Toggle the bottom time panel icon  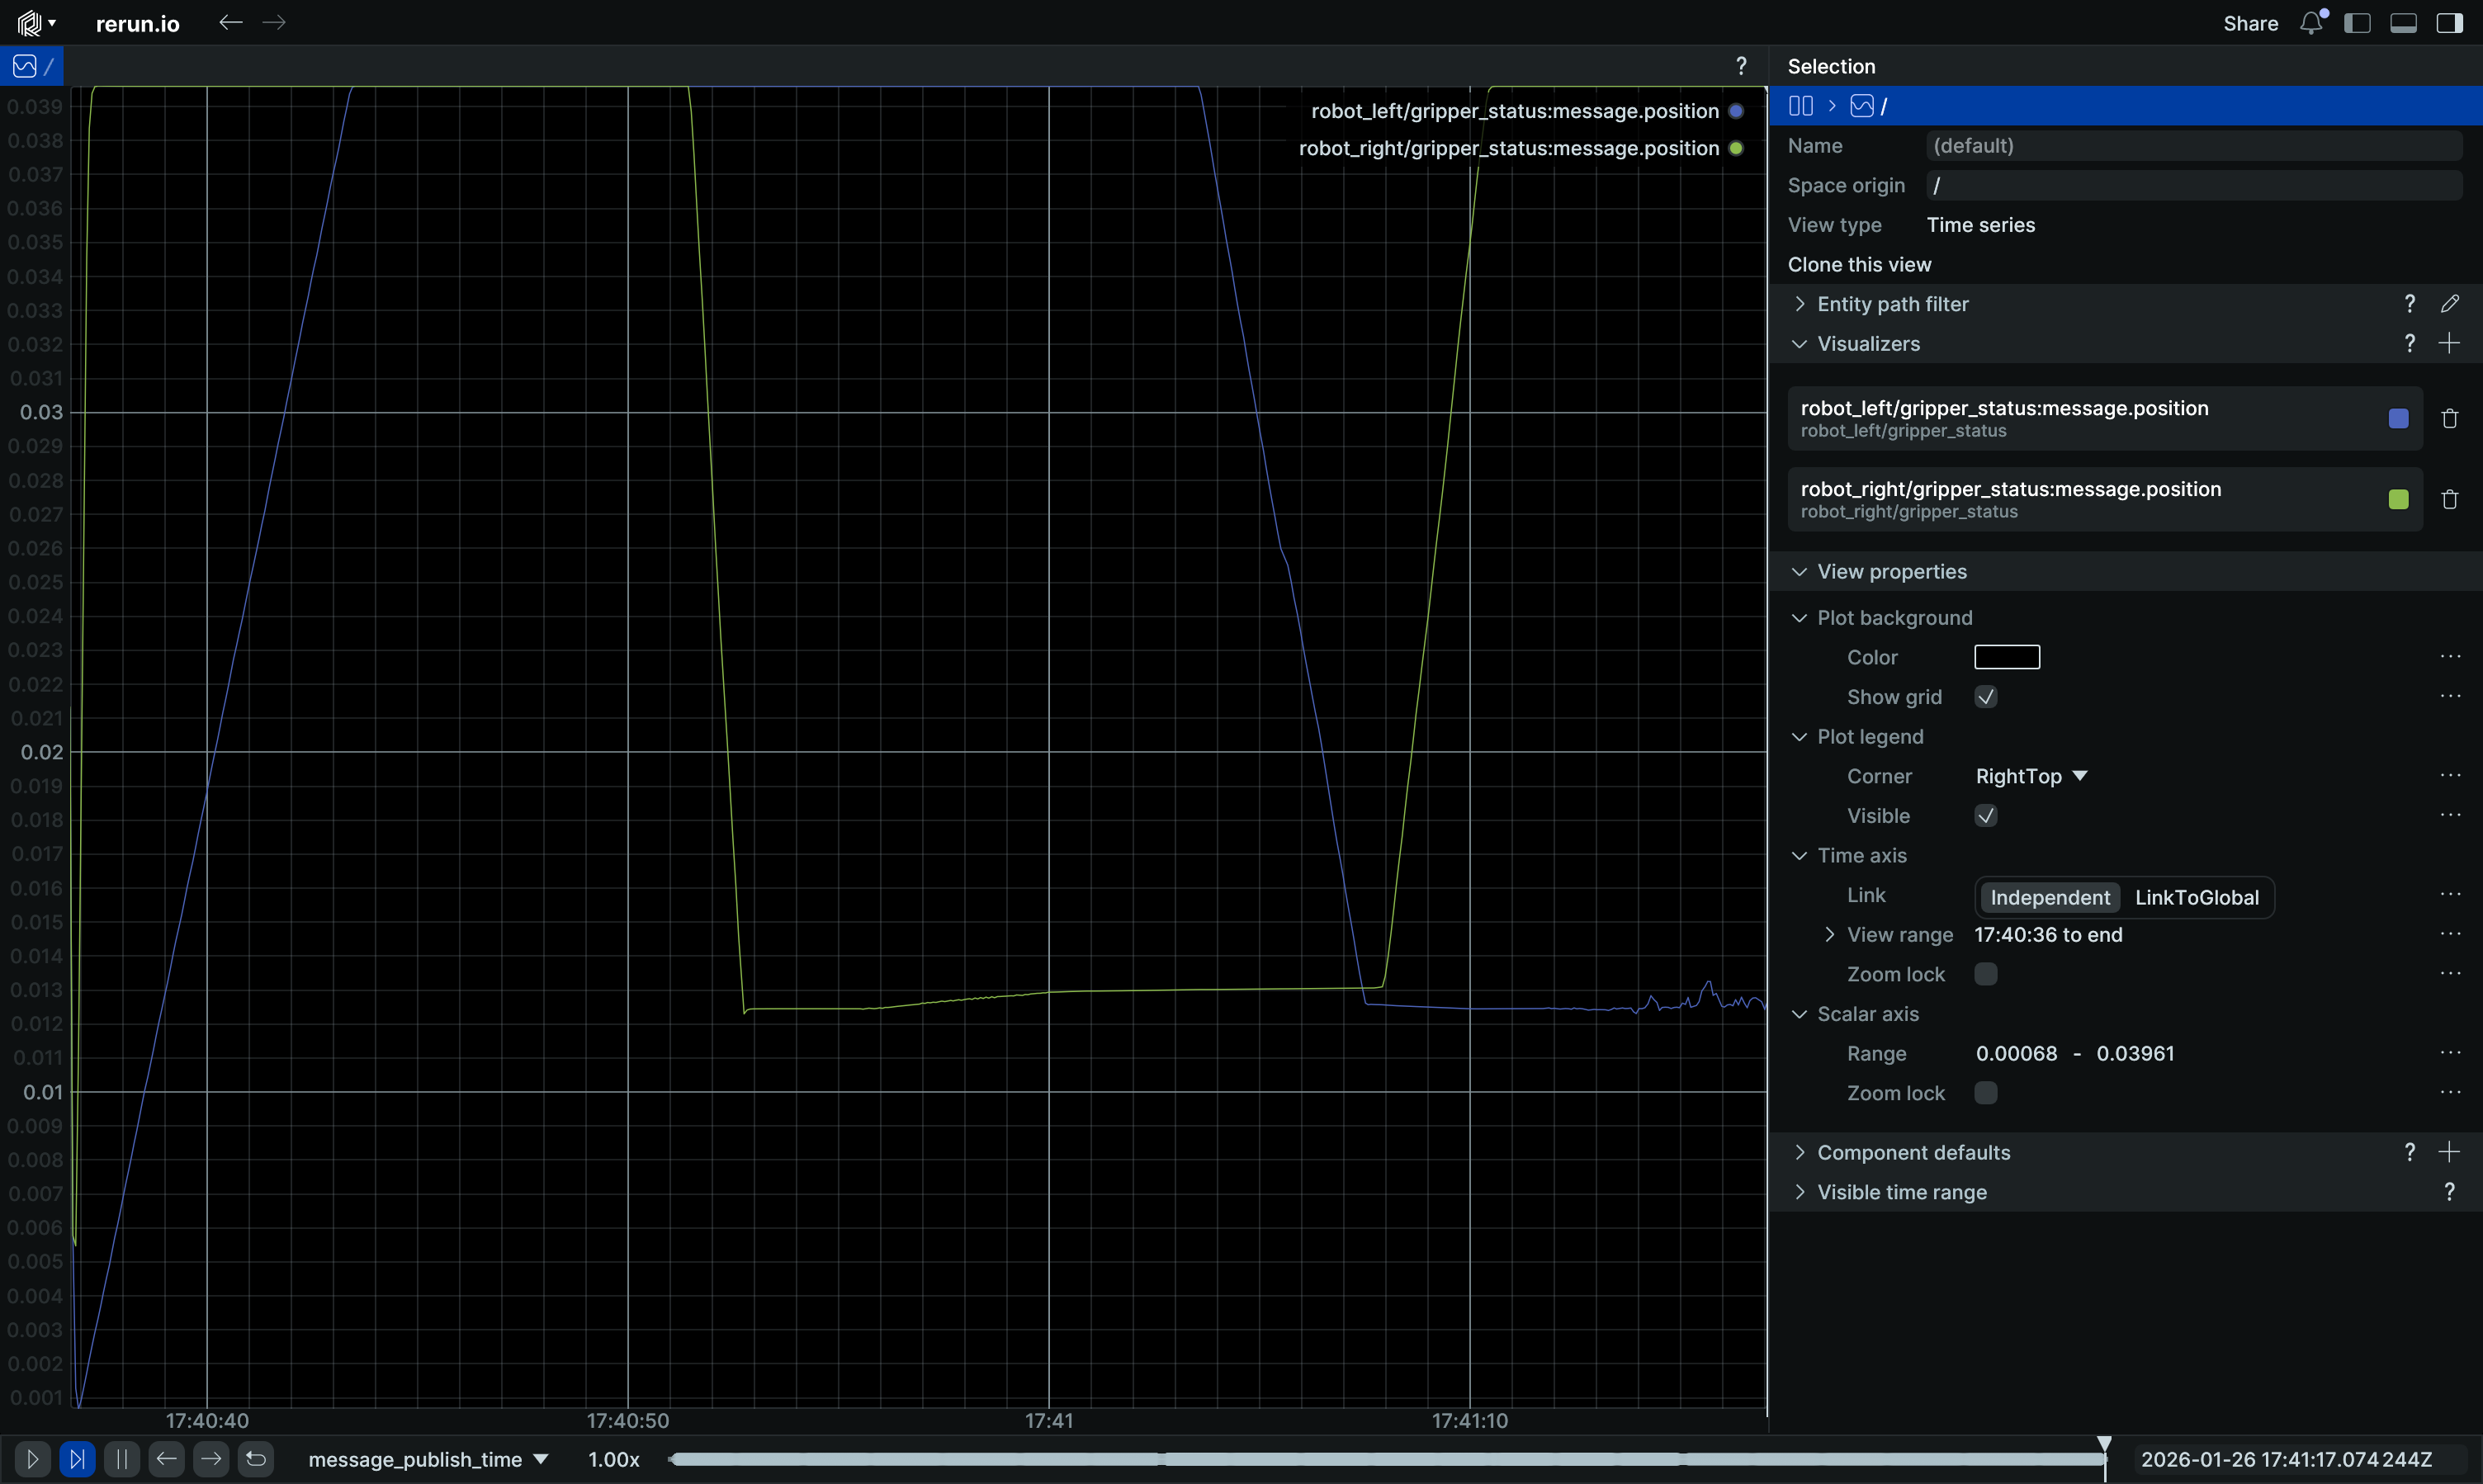[2404, 23]
